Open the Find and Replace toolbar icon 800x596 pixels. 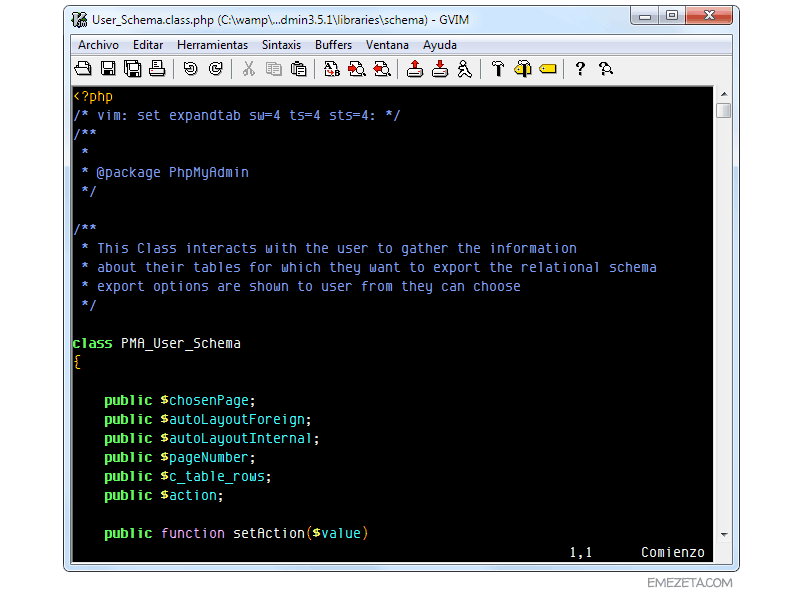(332, 68)
